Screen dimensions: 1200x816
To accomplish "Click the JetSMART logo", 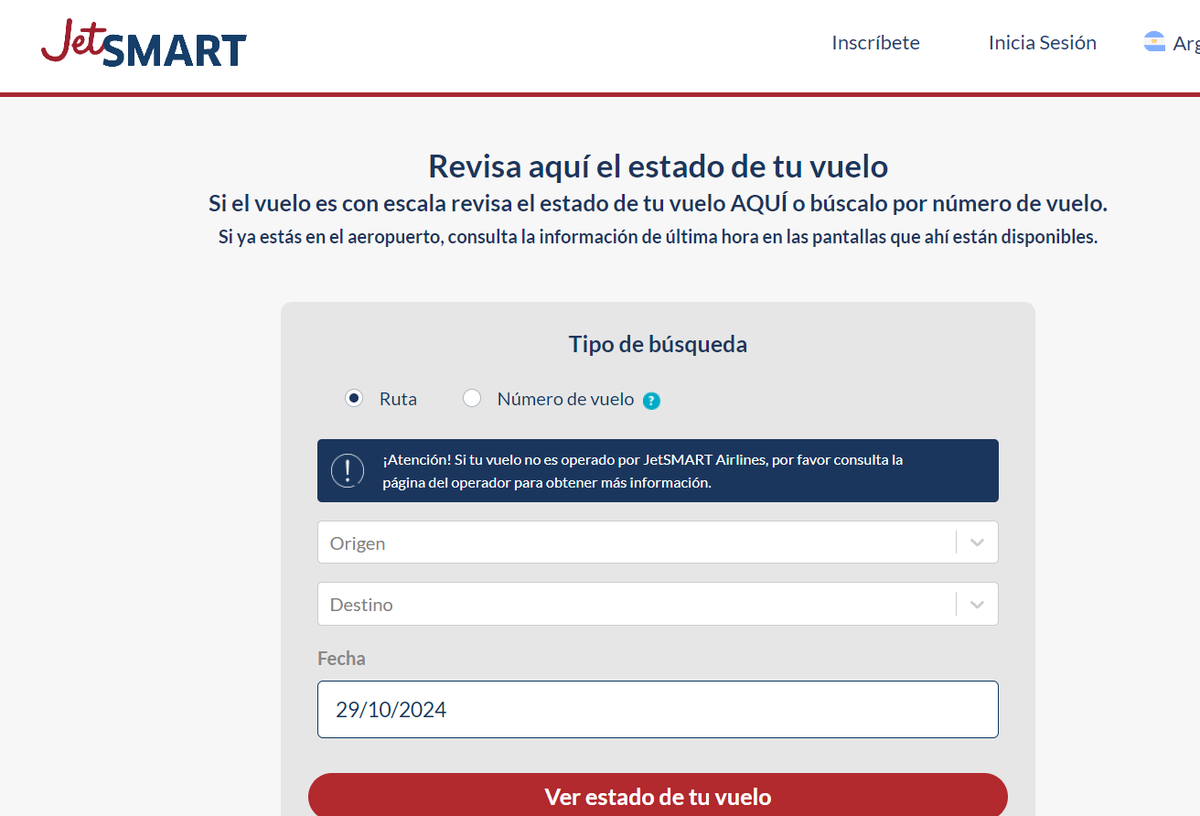I will [143, 45].
